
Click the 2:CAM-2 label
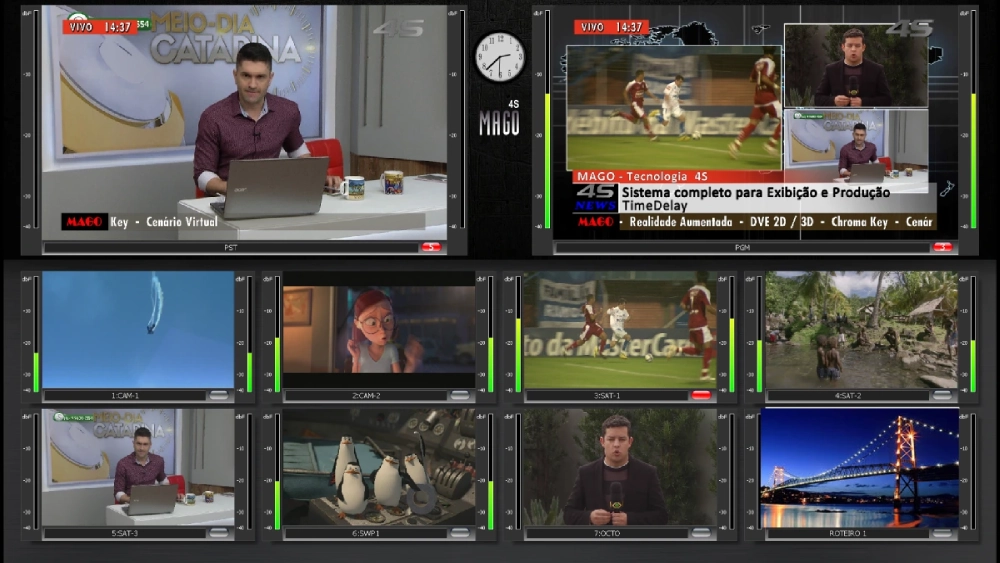click(x=366, y=396)
